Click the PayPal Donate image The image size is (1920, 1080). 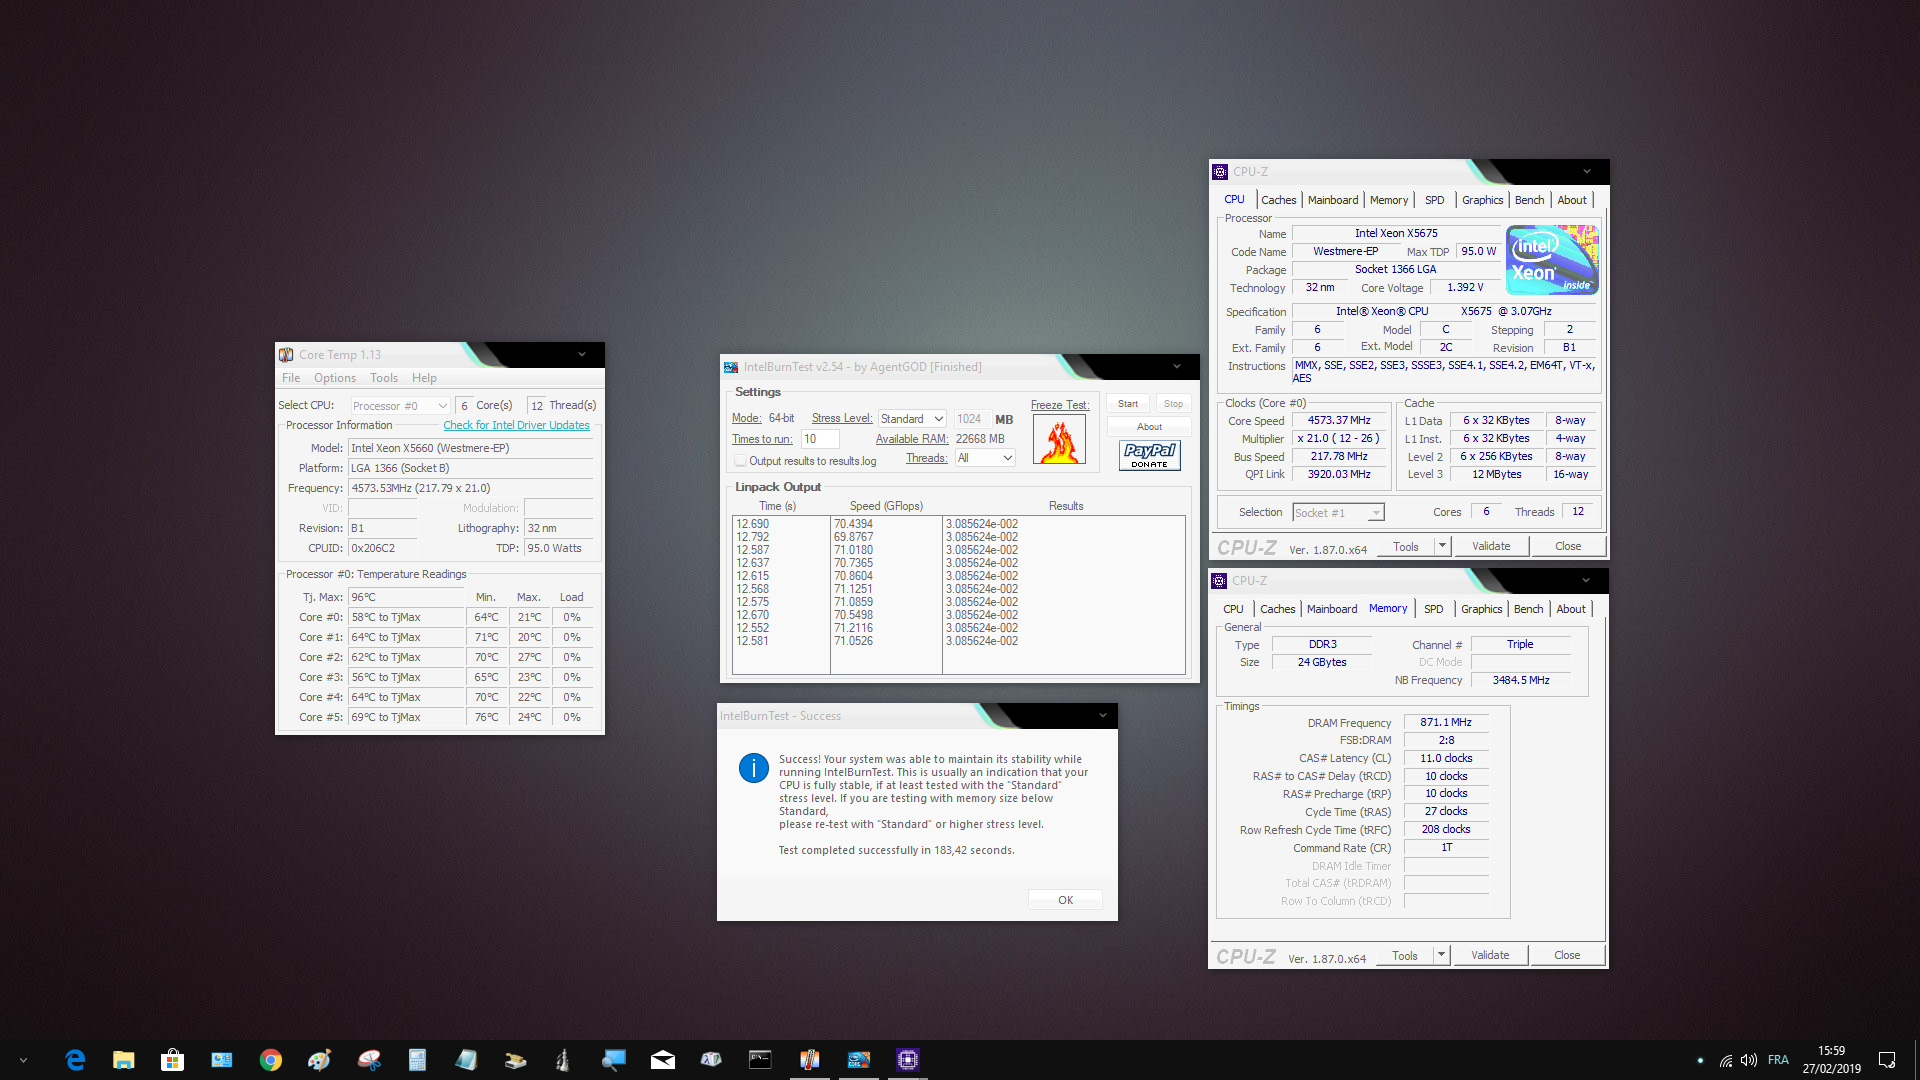click(x=1149, y=455)
